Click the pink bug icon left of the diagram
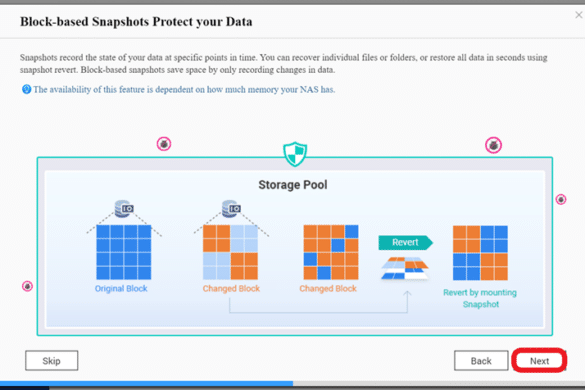The width and height of the screenshot is (585, 390). pyautogui.click(x=27, y=286)
